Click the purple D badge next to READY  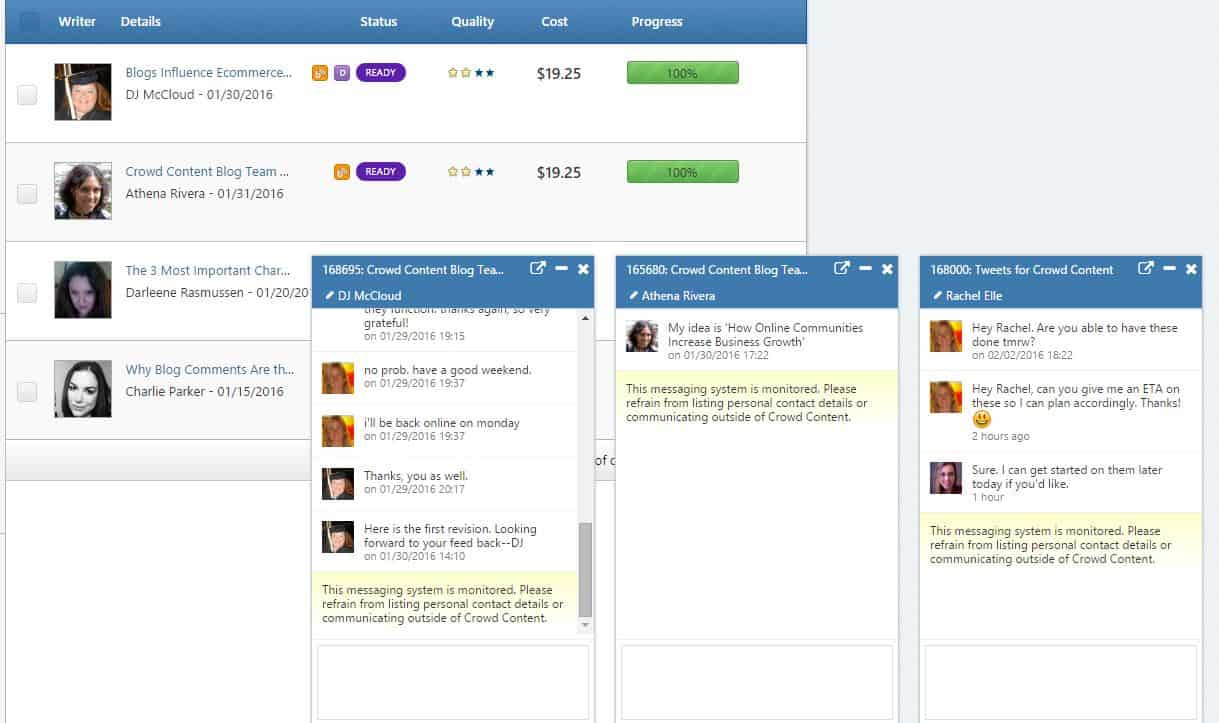tap(340, 72)
